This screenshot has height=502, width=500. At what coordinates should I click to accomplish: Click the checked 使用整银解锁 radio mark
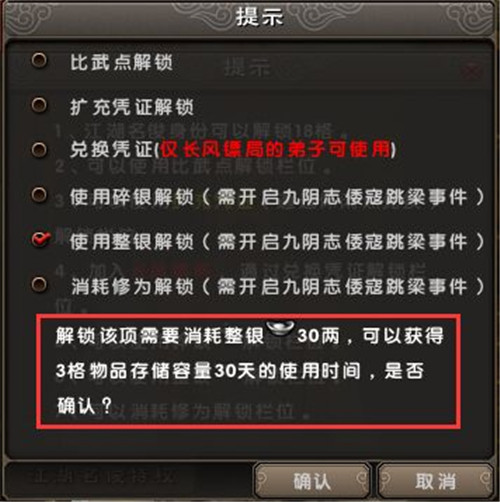click(x=41, y=239)
